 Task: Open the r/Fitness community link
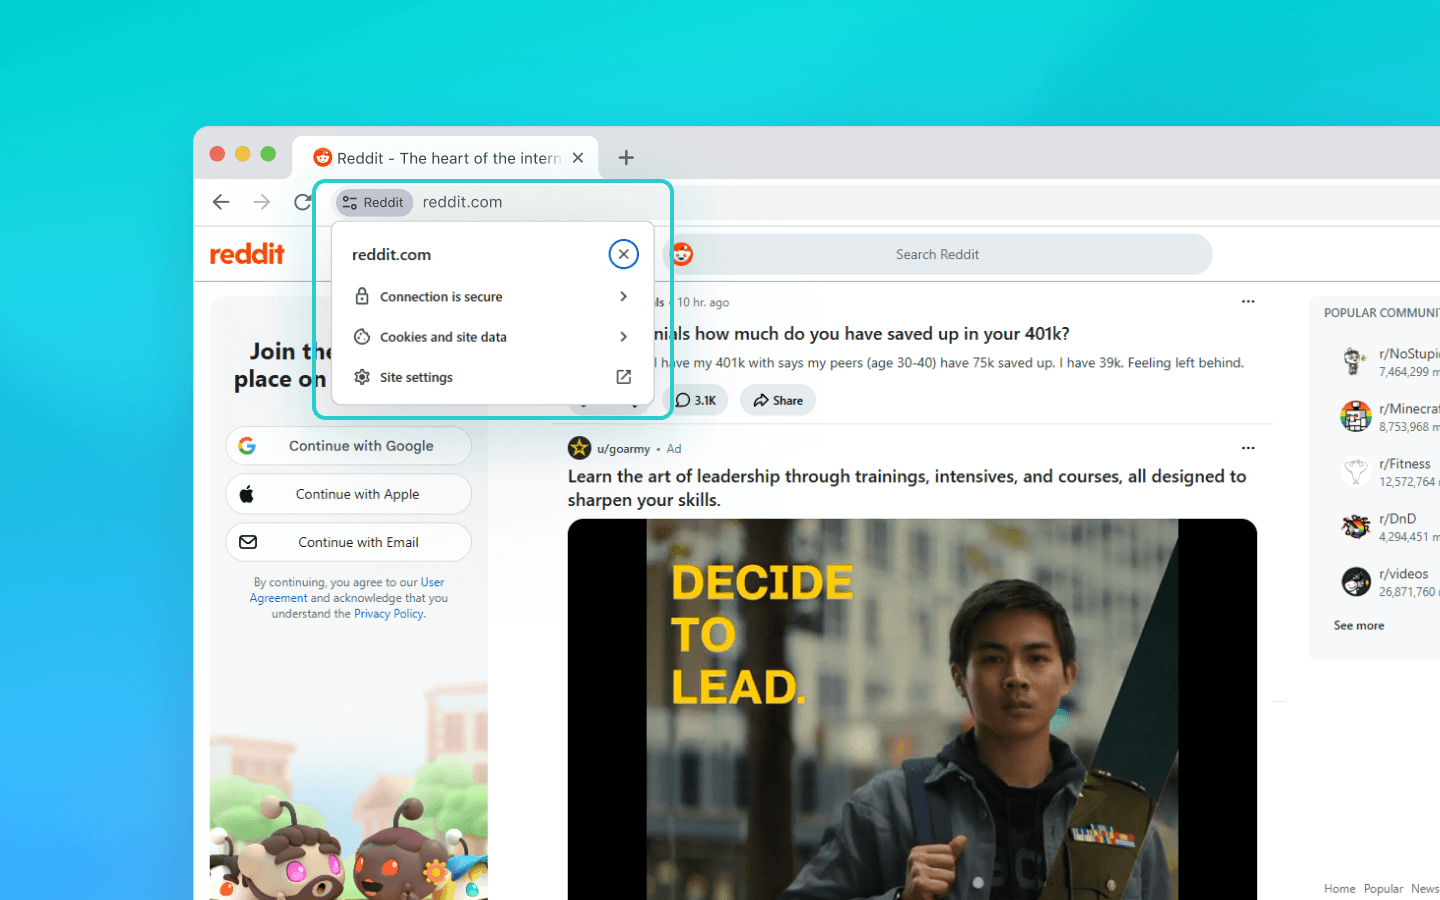(1405, 464)
